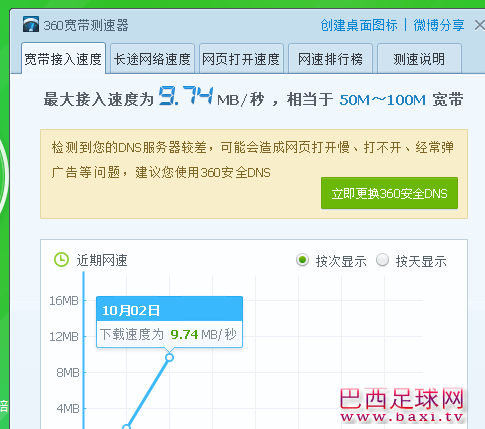Click the 16MB axis label
Image resolution: width=485 pixels, height=429 pixels.
tap(64, 301)
